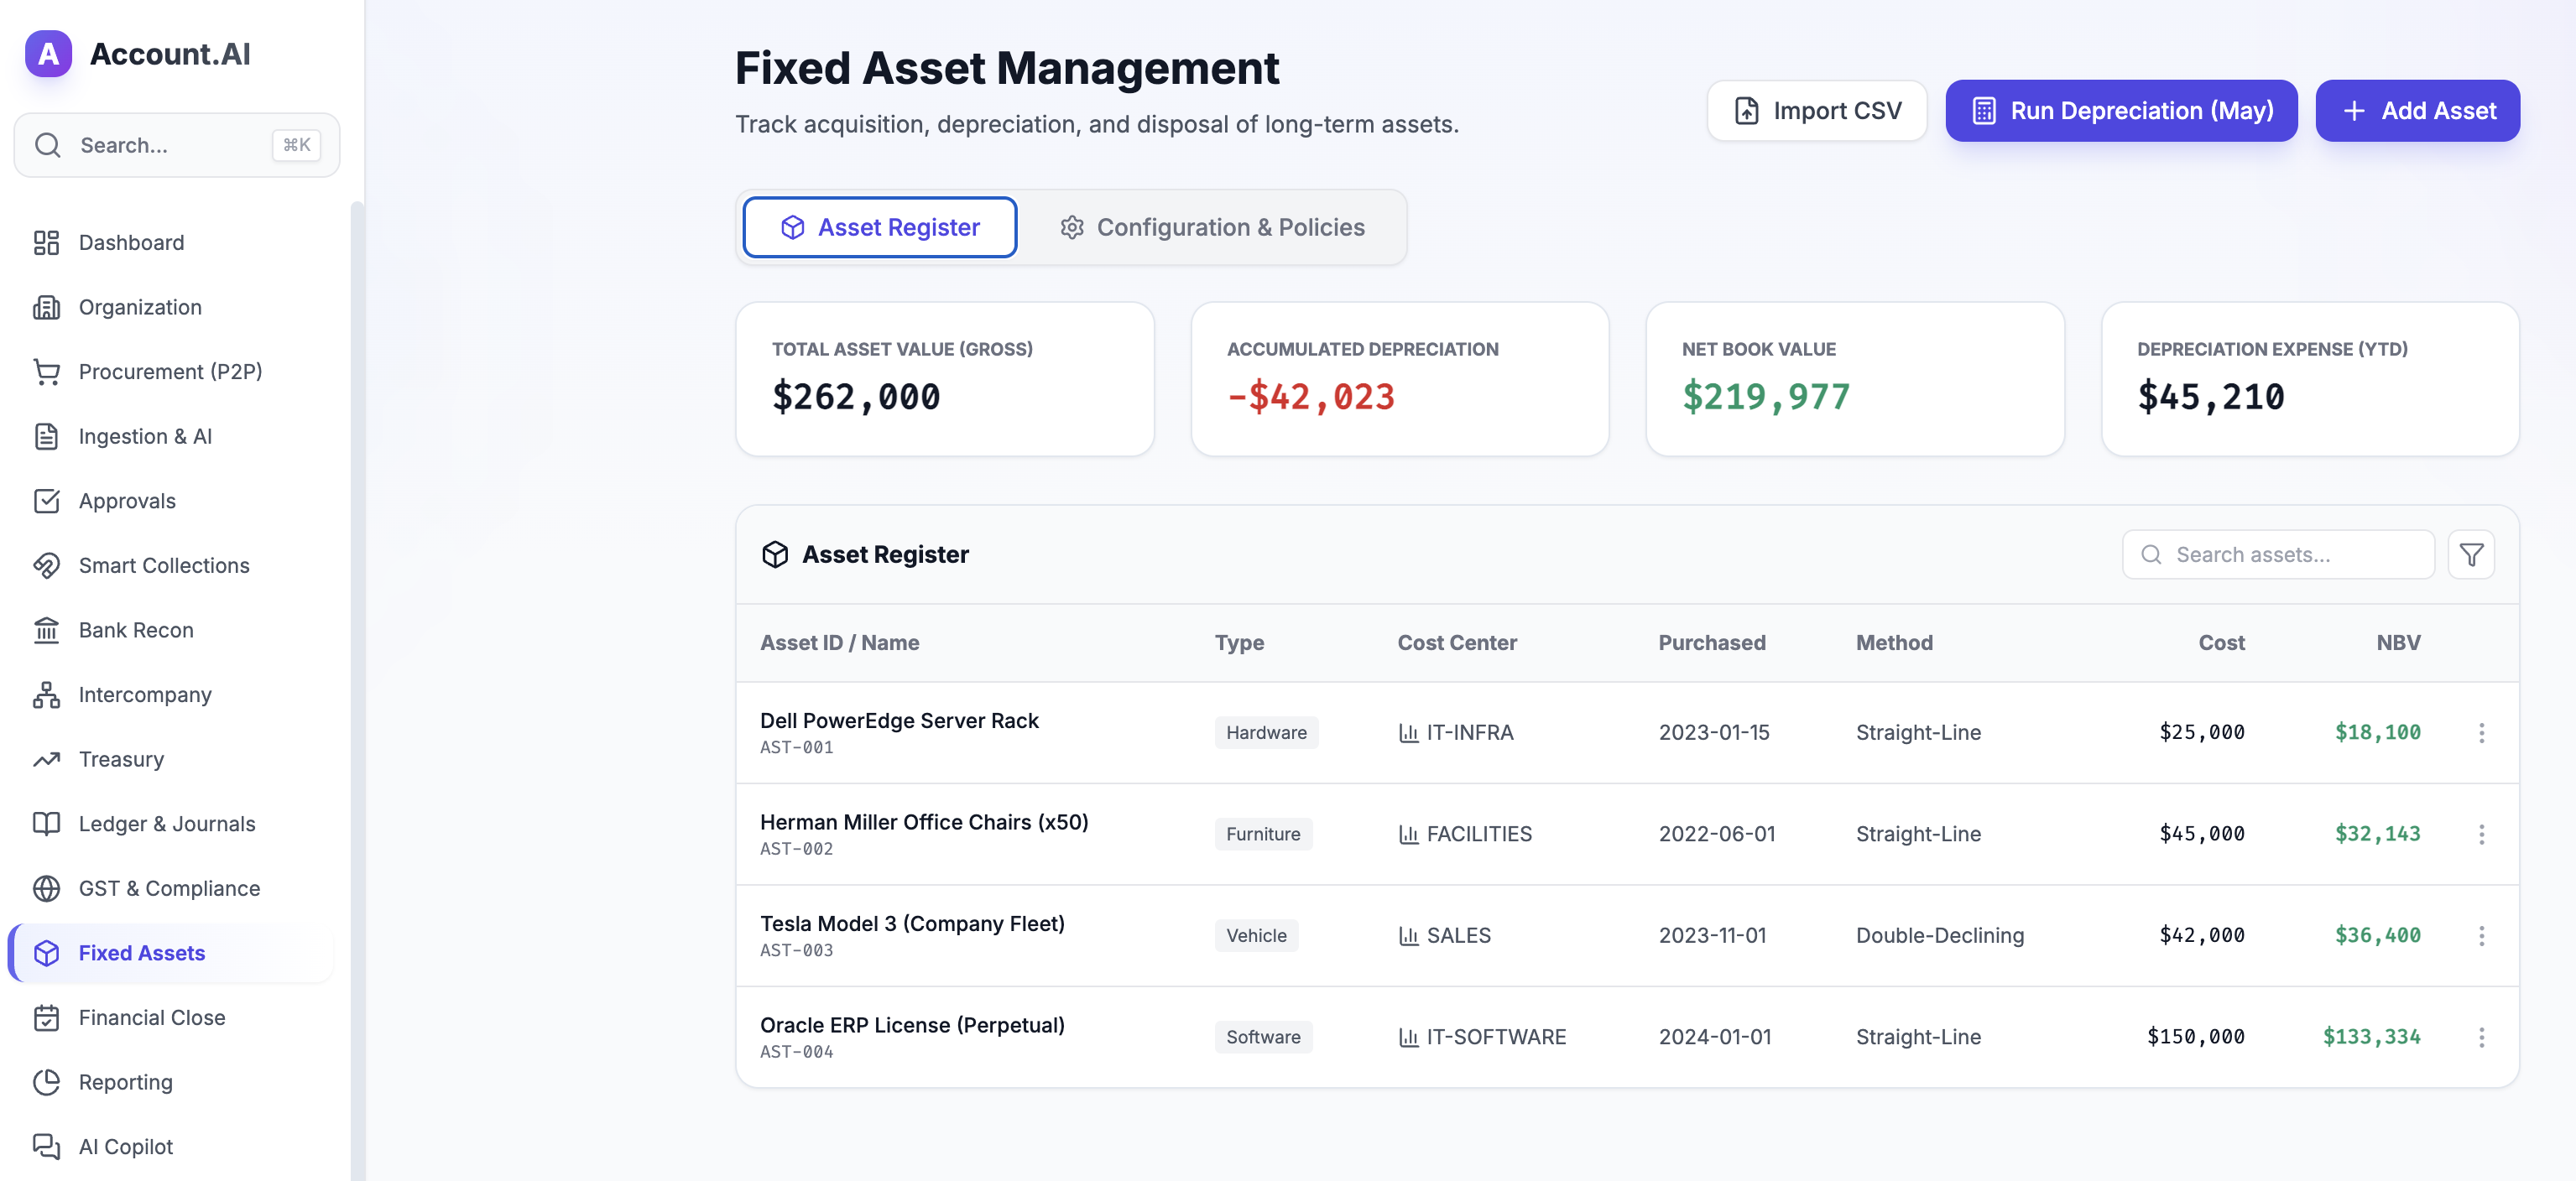Open row menu for Oracle ERP License
Viewport: 2576px width, 1181px height.
[2481, 1037]
